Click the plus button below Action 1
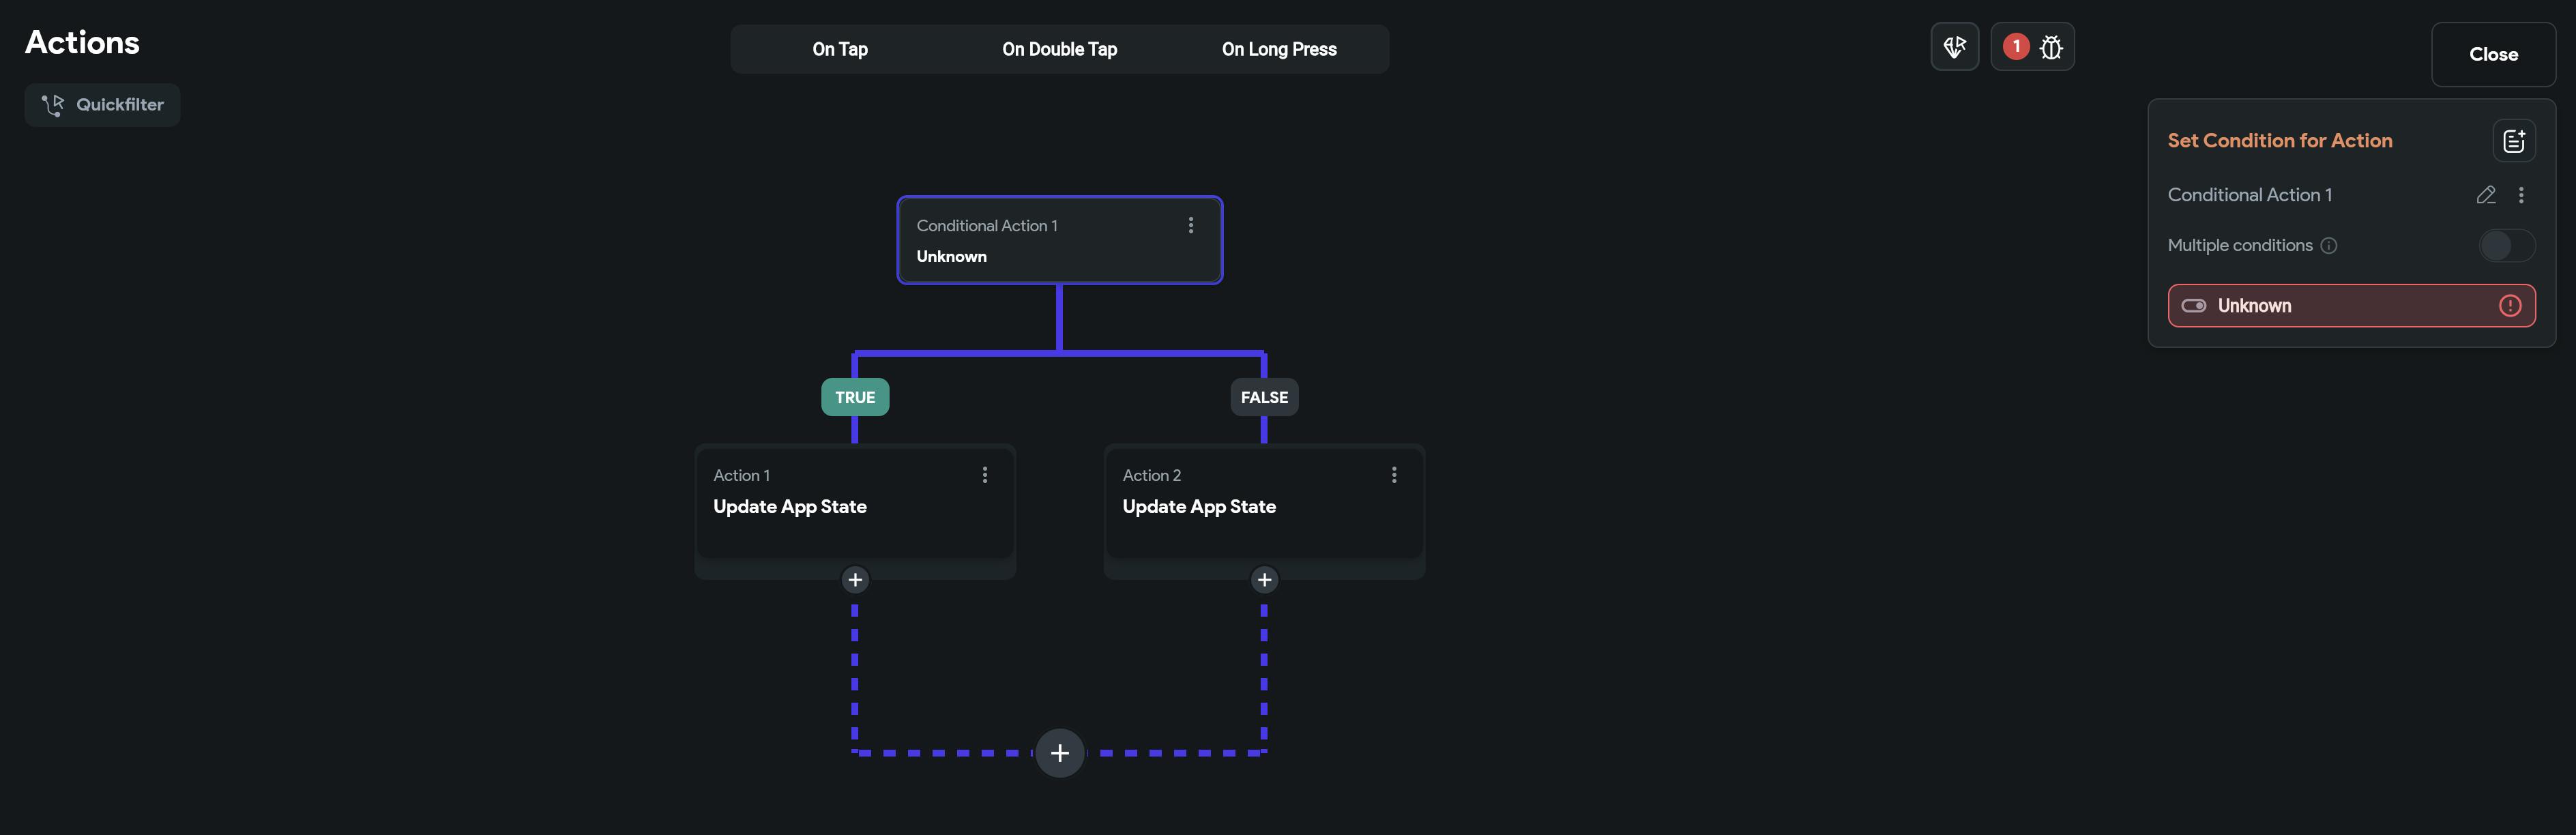The image size is (2576, 835). 855,580
